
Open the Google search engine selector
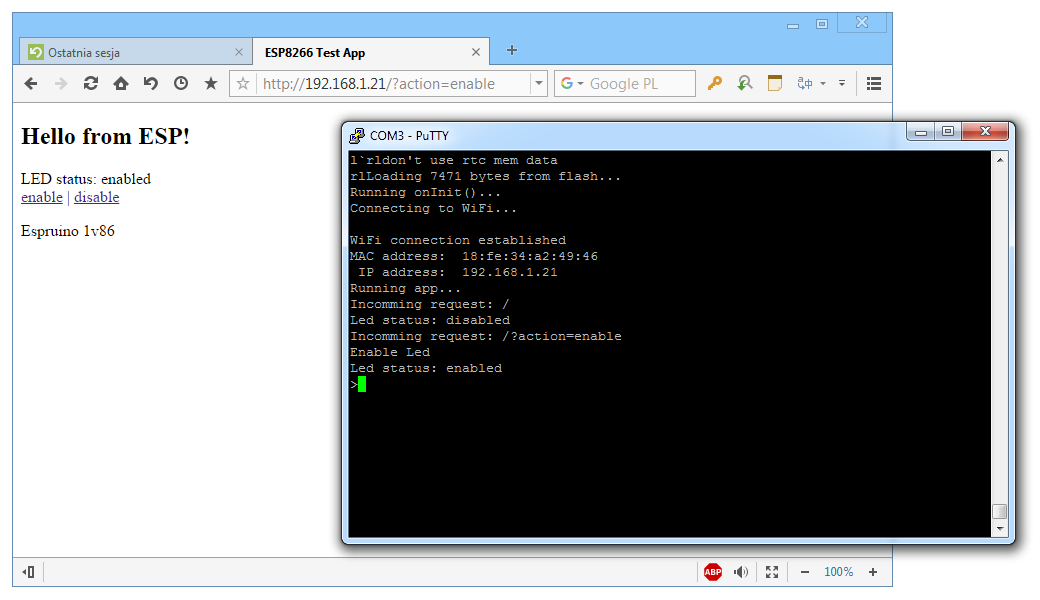coord(572,84)
